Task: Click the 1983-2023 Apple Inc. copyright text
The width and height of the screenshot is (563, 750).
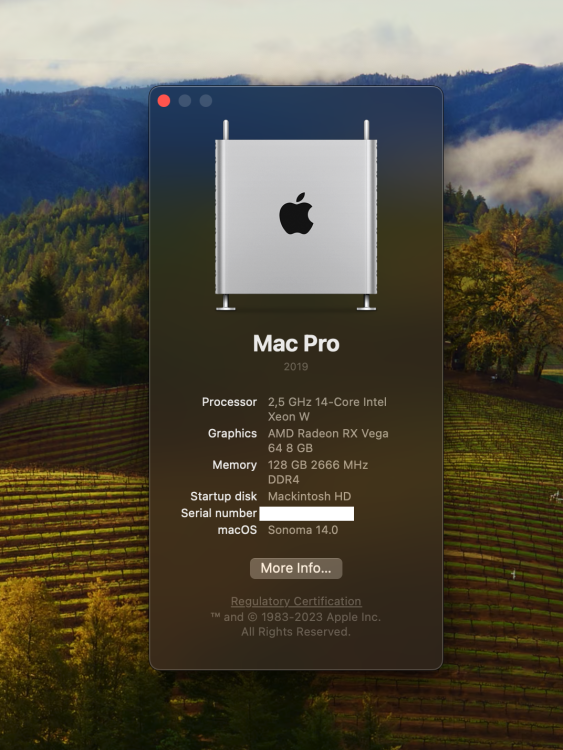Action: pos(296,617)
